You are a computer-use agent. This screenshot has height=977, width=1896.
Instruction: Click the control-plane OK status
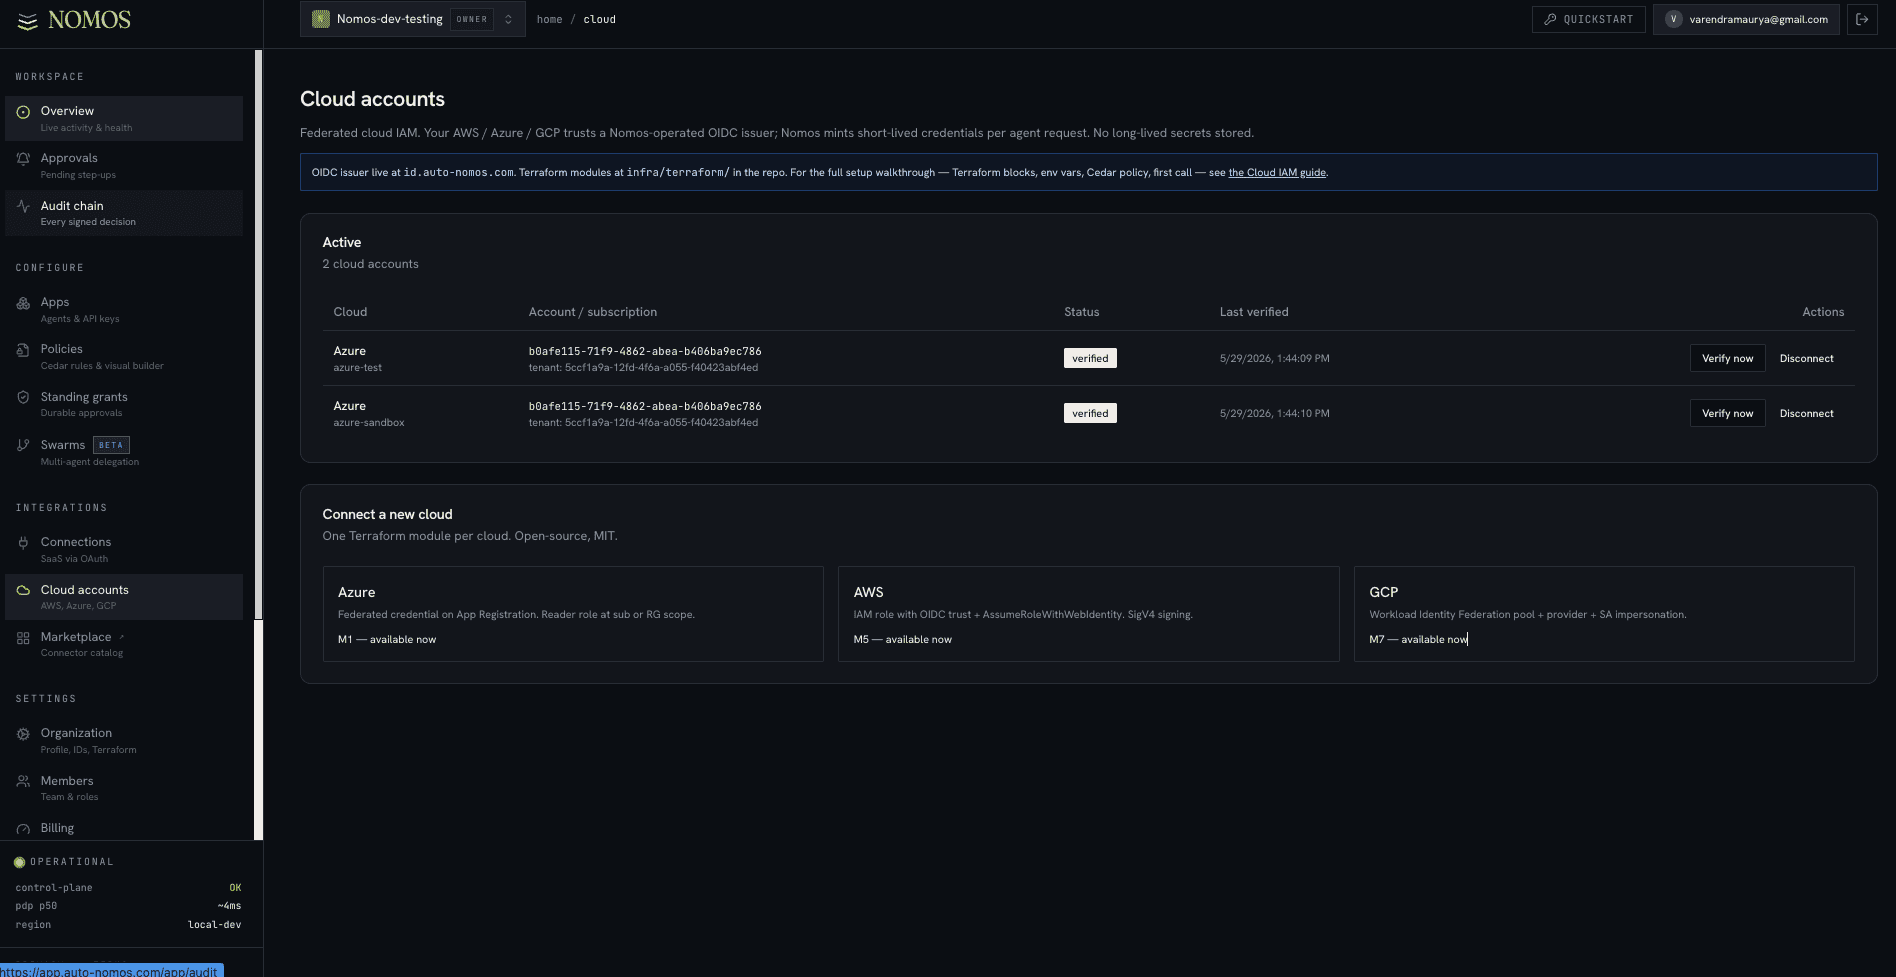tap(235, 888)
